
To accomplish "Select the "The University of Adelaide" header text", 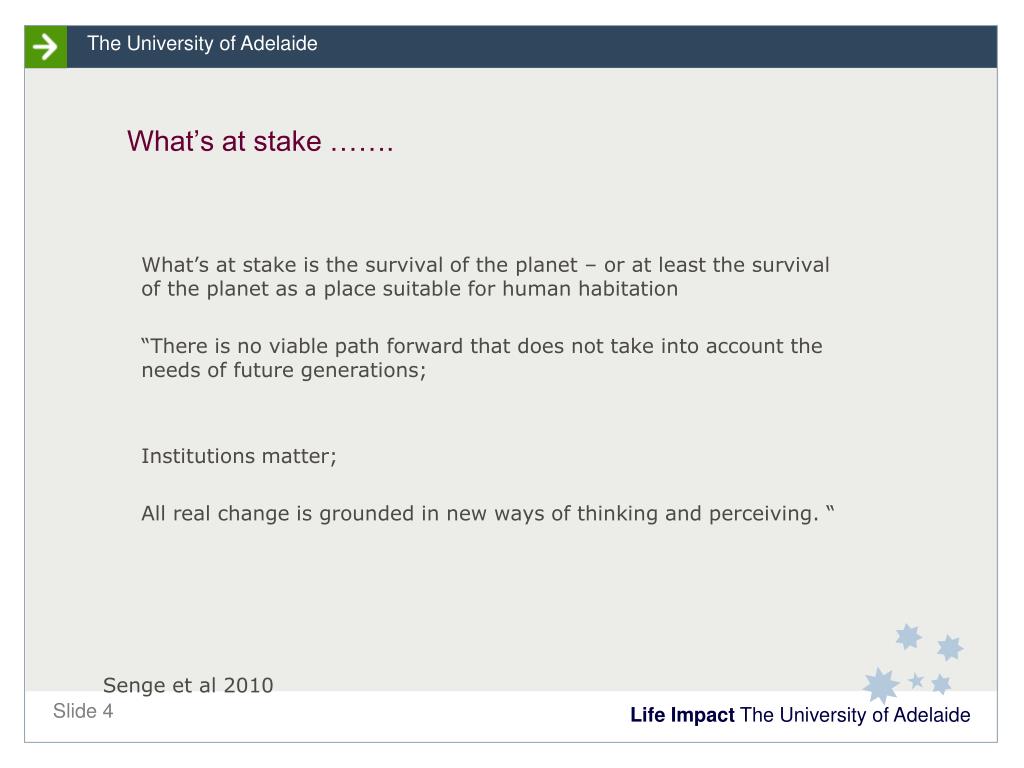I will click(202, 44).
